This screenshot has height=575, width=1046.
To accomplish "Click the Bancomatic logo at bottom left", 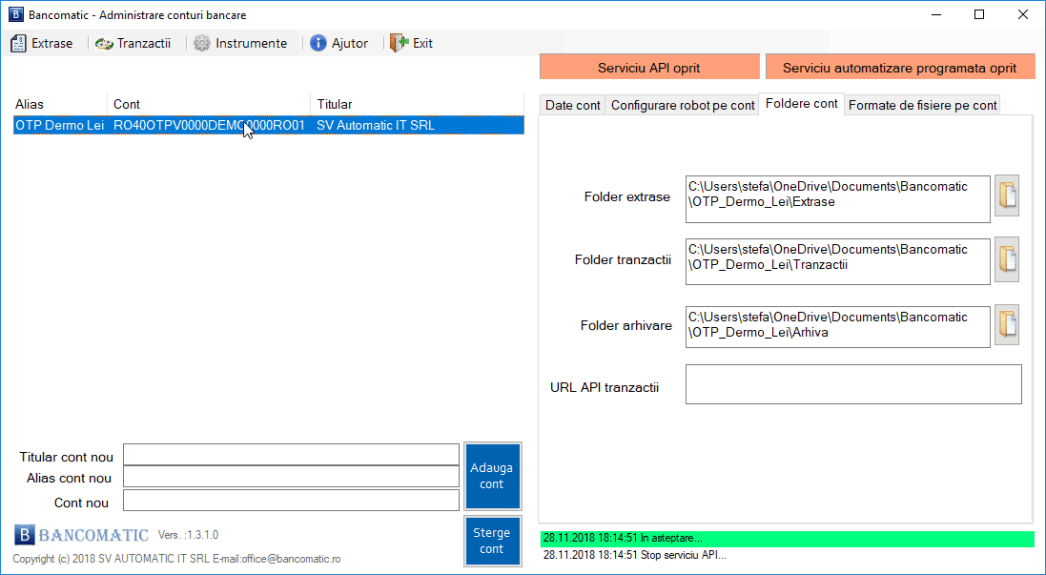I will pos(81,535).
